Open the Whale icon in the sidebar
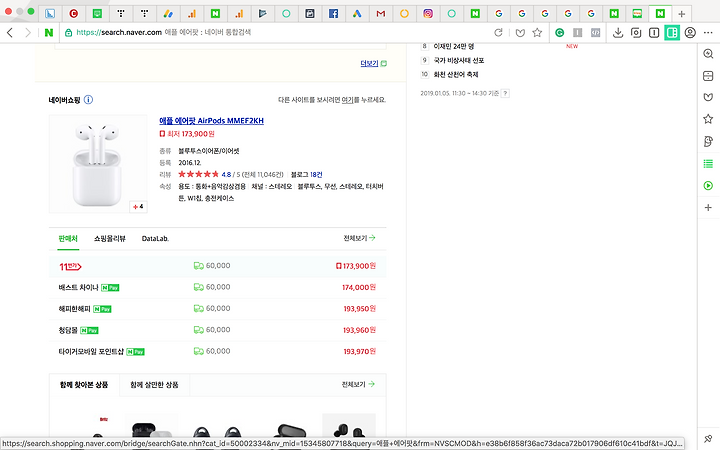 (708, 97)
